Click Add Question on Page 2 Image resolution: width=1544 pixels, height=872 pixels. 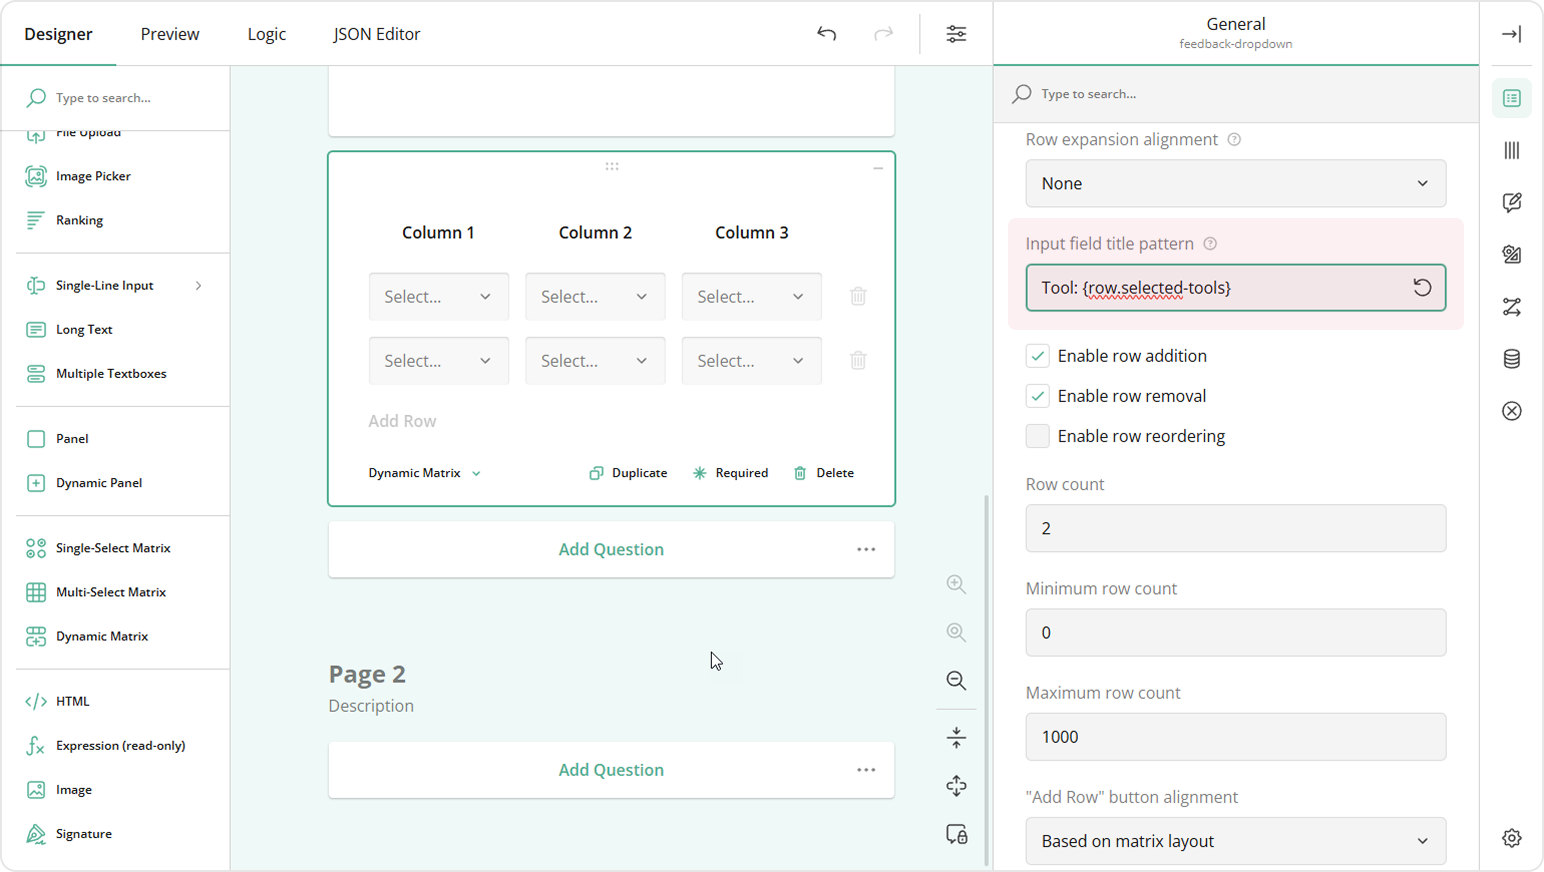(611, 769)
